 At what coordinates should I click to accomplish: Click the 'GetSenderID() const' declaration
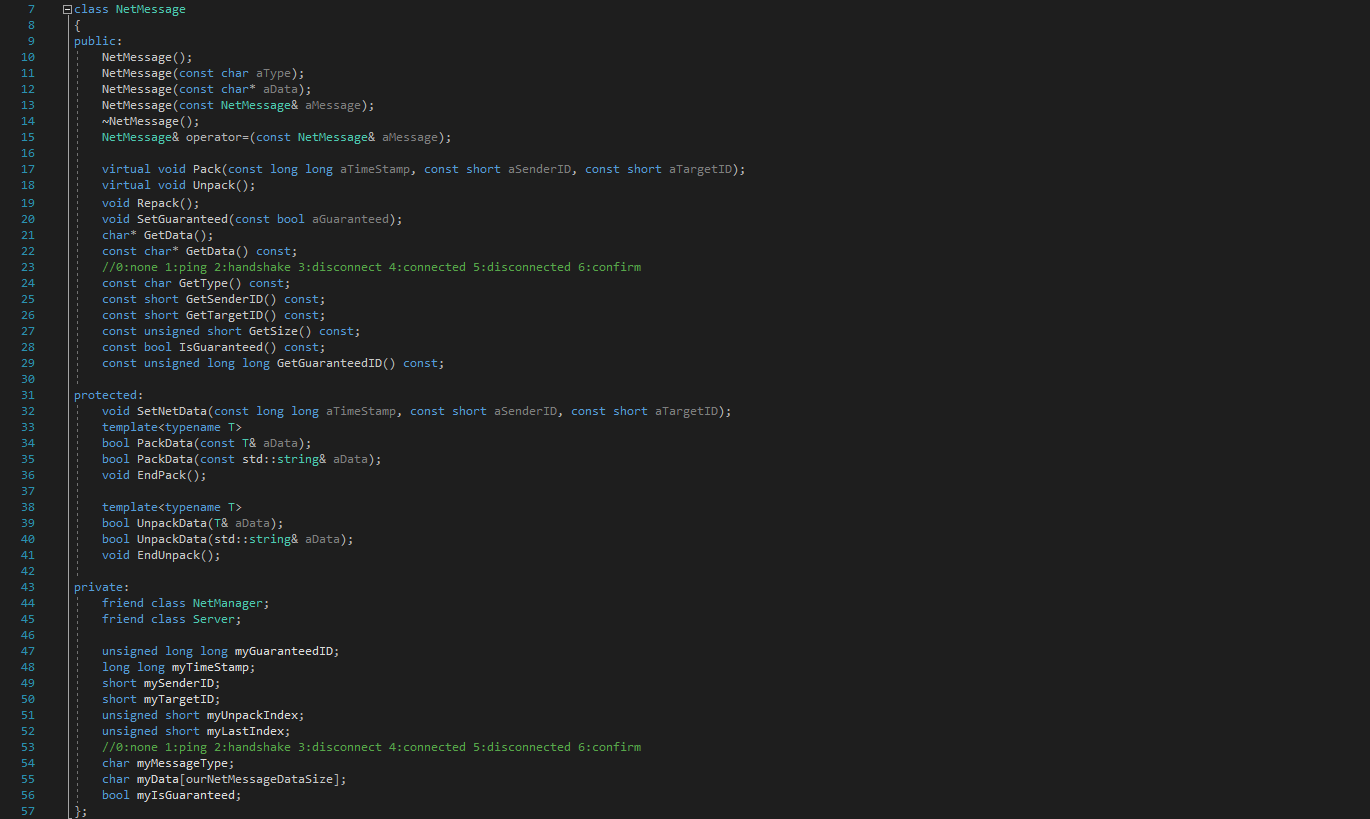[x=214, y=299]
